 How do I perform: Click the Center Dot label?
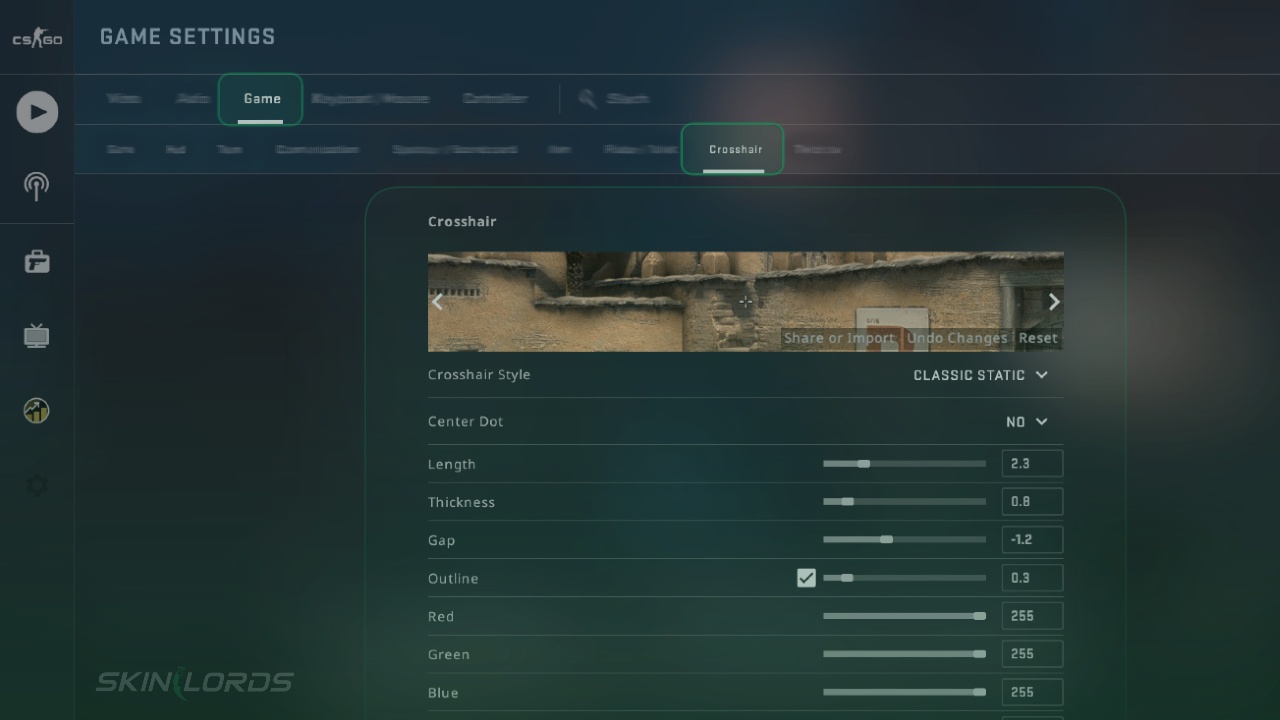click(465, 422)
